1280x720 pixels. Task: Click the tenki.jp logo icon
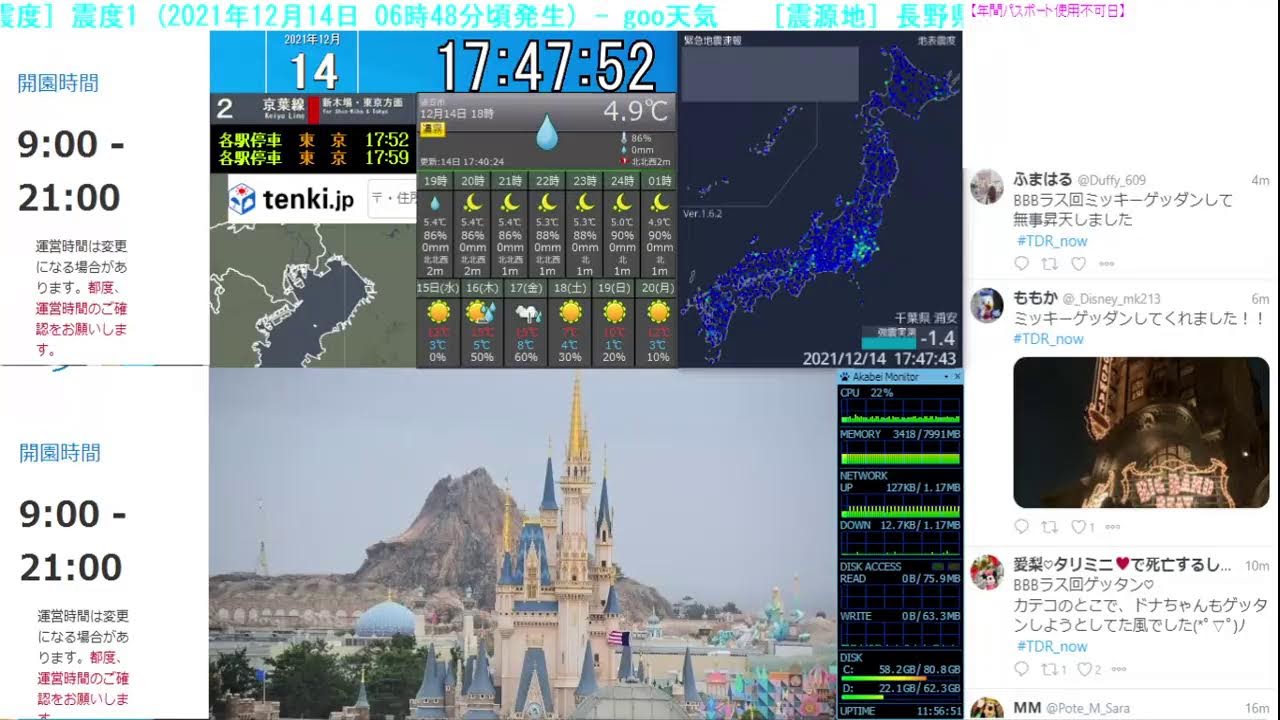(x=242, y=199)
